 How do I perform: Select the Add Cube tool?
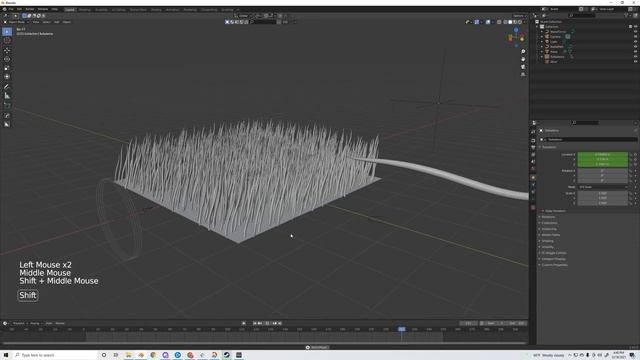7,105
